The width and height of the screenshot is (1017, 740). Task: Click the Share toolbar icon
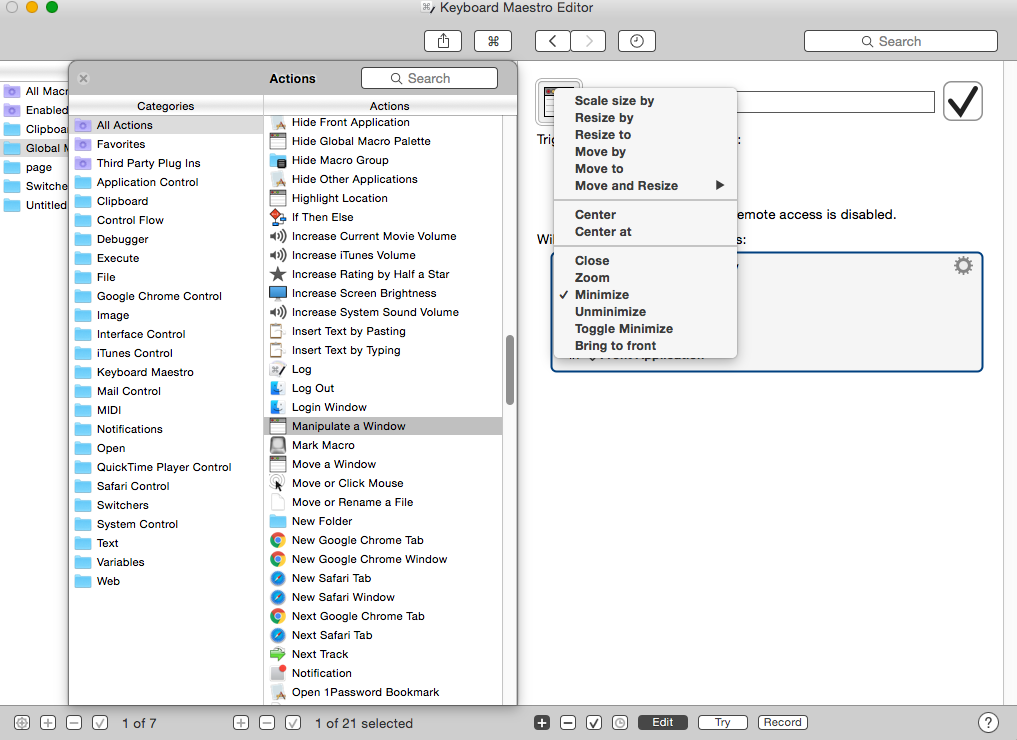443,41
